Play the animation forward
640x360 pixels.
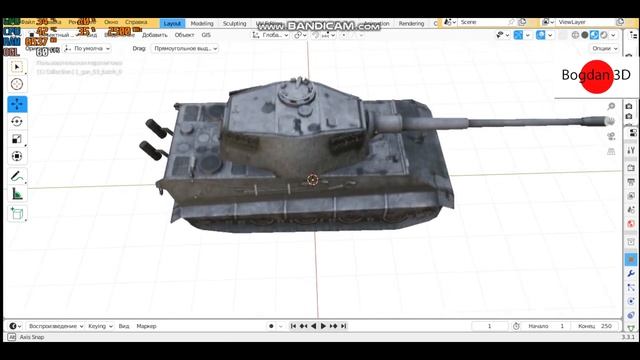[323, 326]
